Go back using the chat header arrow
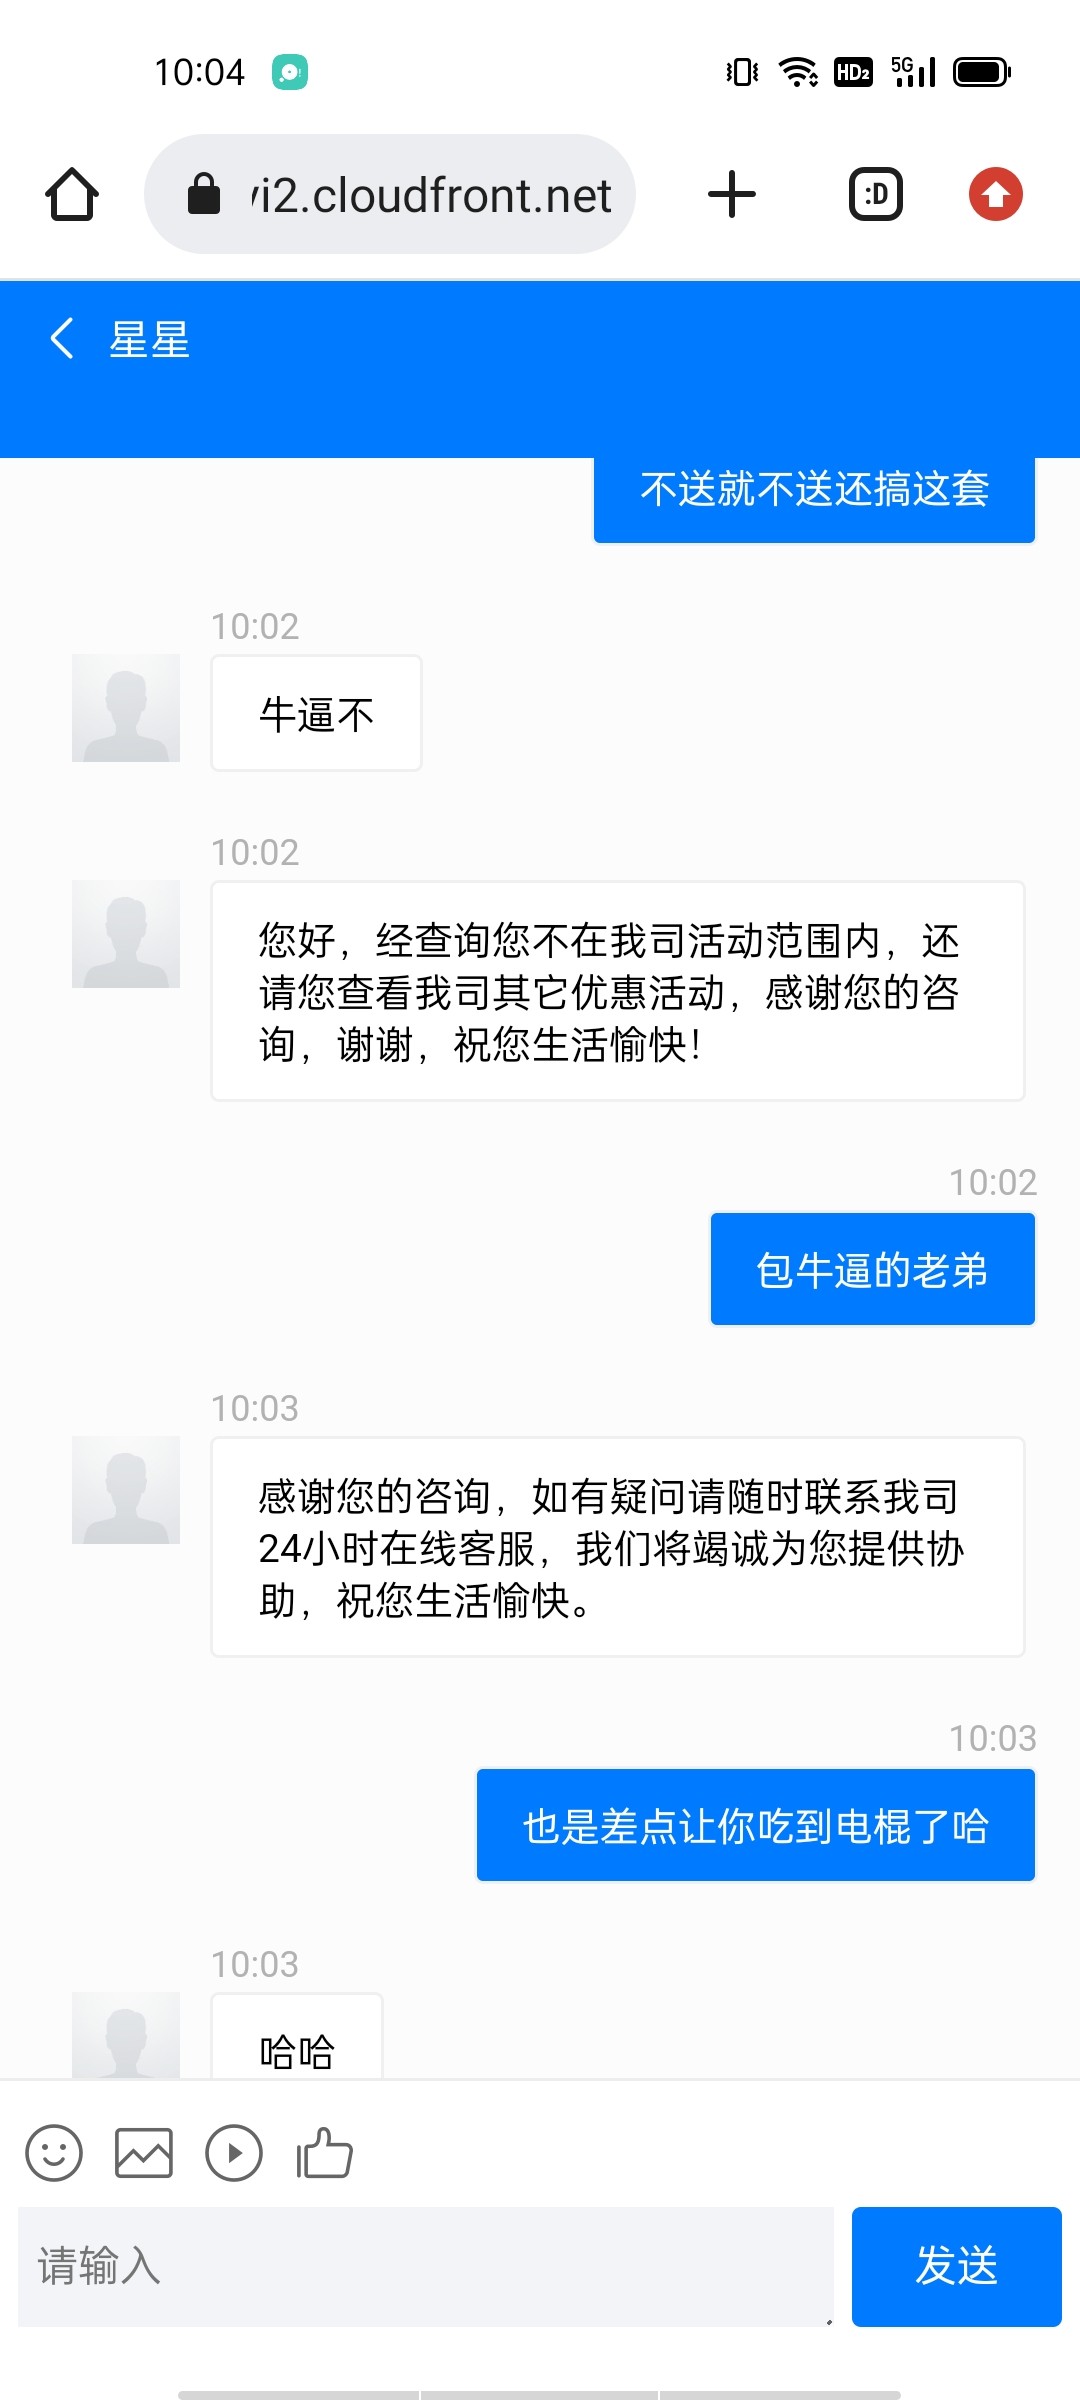Image resolution: width=1080 pixels, height=2400 pixels. tap(62, 338)
